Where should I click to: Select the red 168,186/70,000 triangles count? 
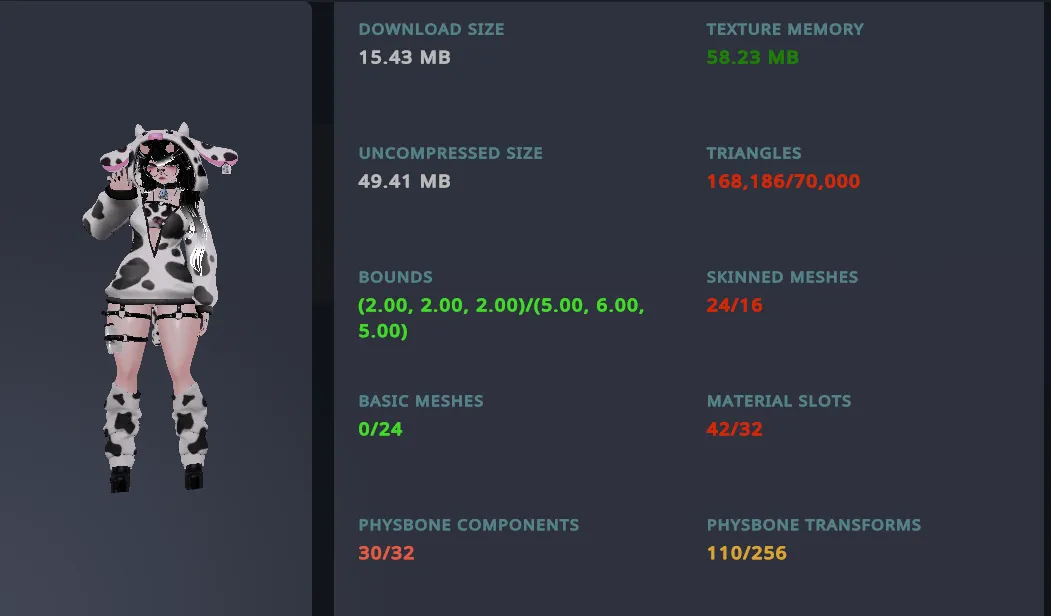click(782, 182)
